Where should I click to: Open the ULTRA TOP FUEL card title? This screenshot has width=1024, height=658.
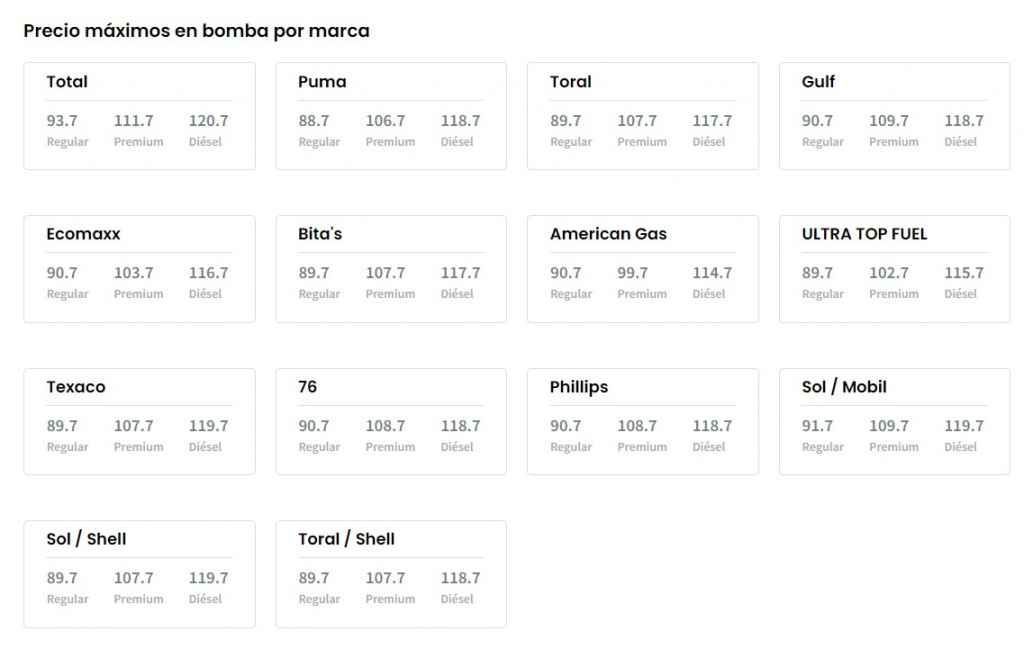tap(864, 234)
